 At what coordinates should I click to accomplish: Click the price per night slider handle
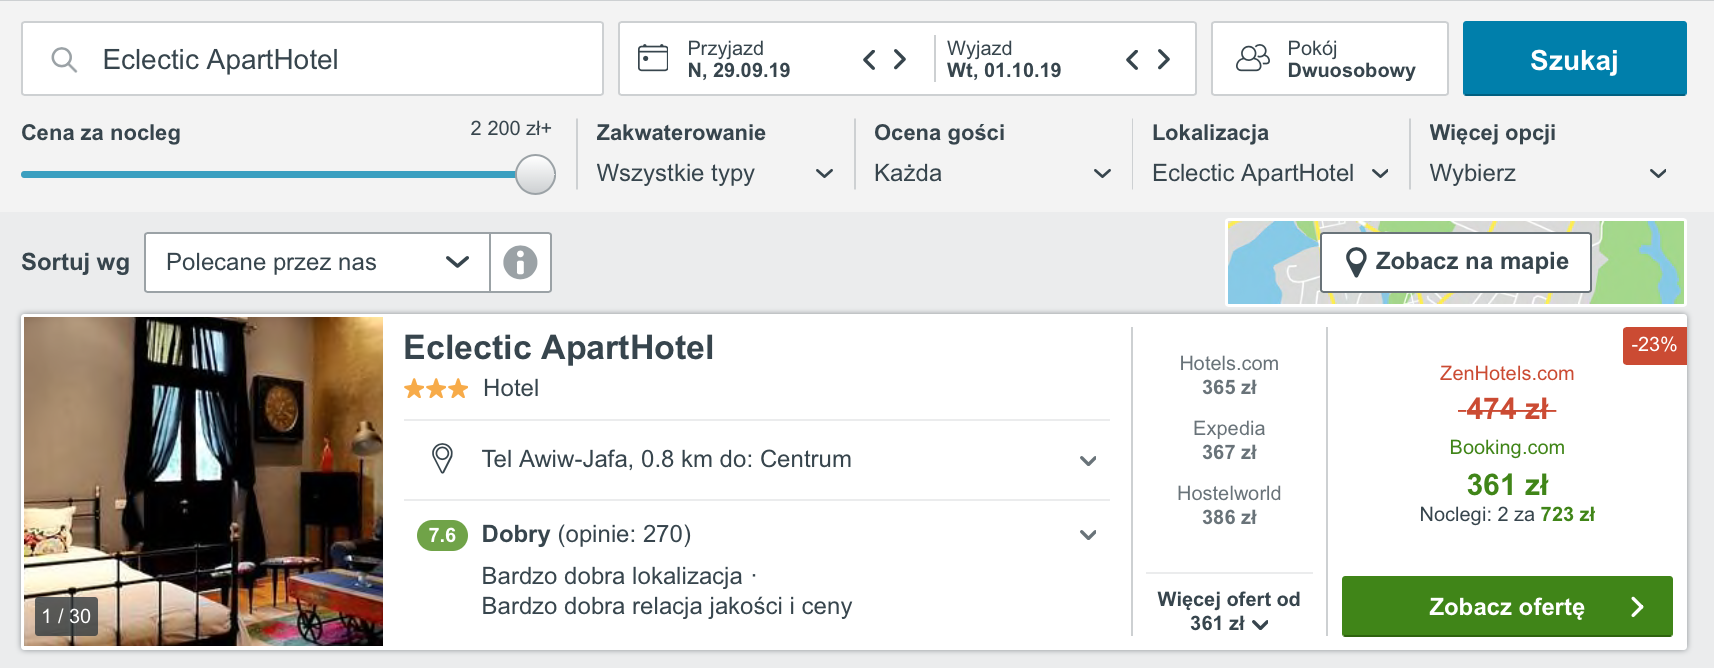click(535, 174)
